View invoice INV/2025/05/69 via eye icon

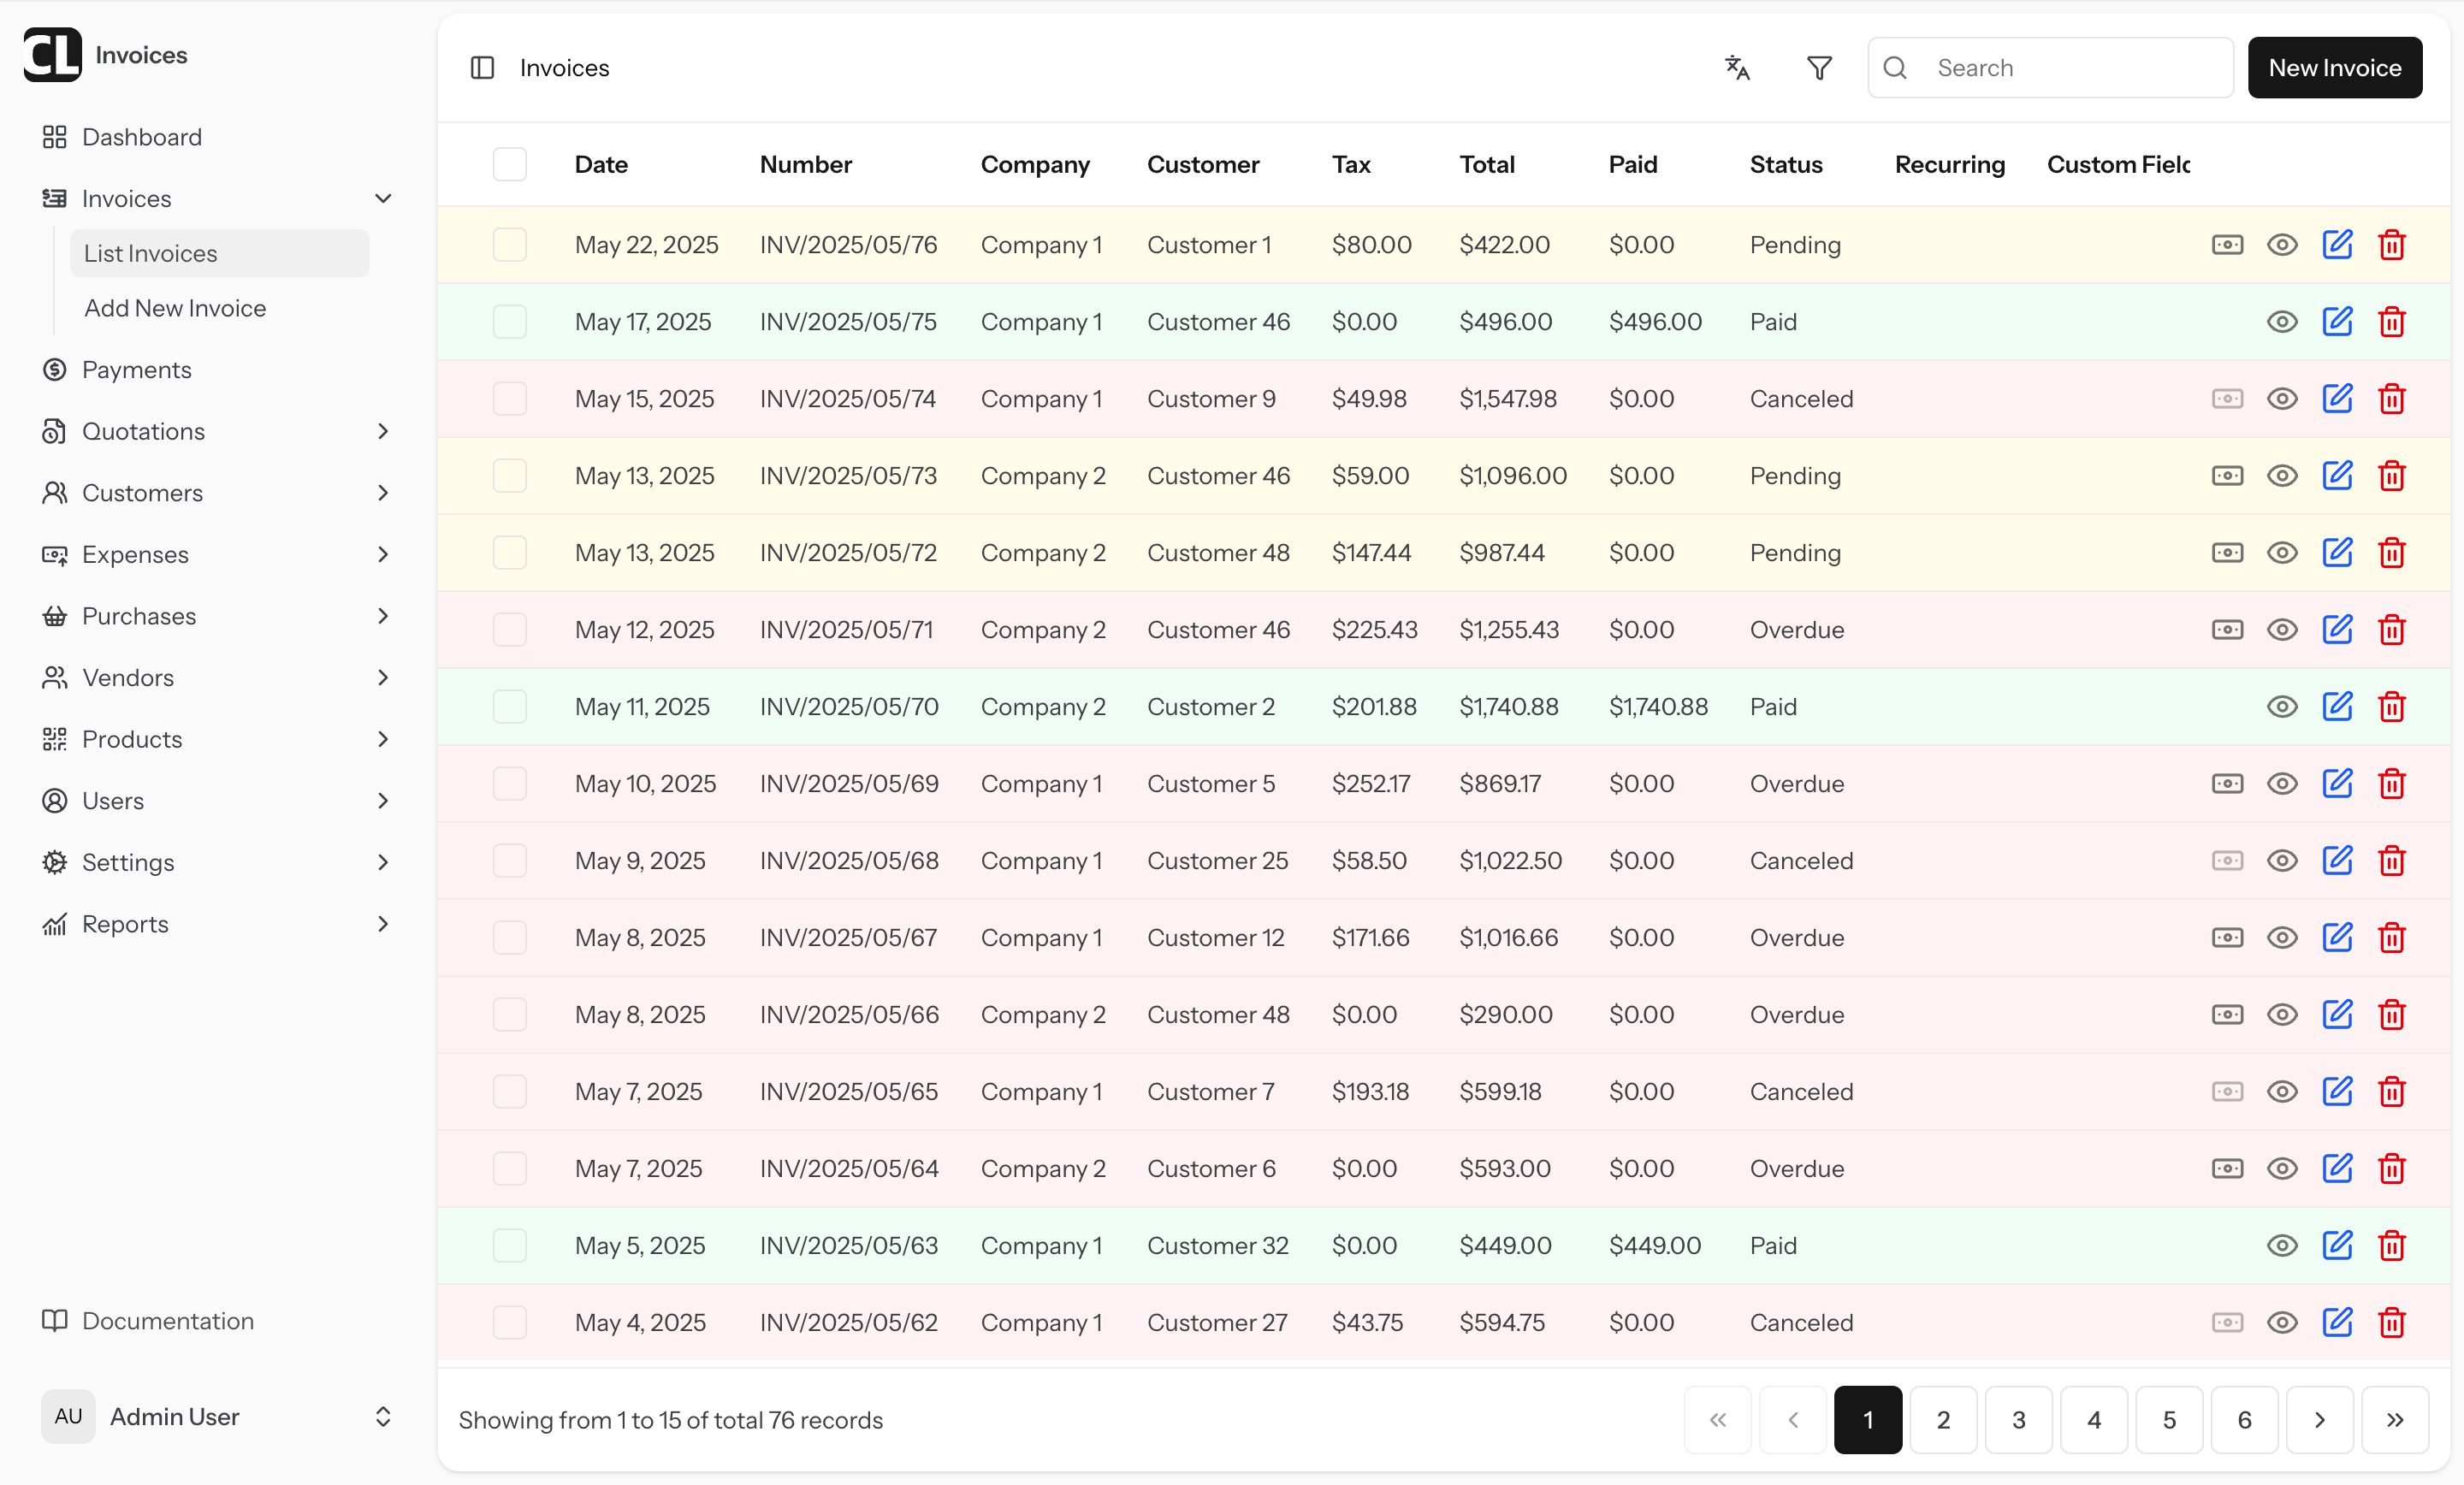pos(2282,784)
